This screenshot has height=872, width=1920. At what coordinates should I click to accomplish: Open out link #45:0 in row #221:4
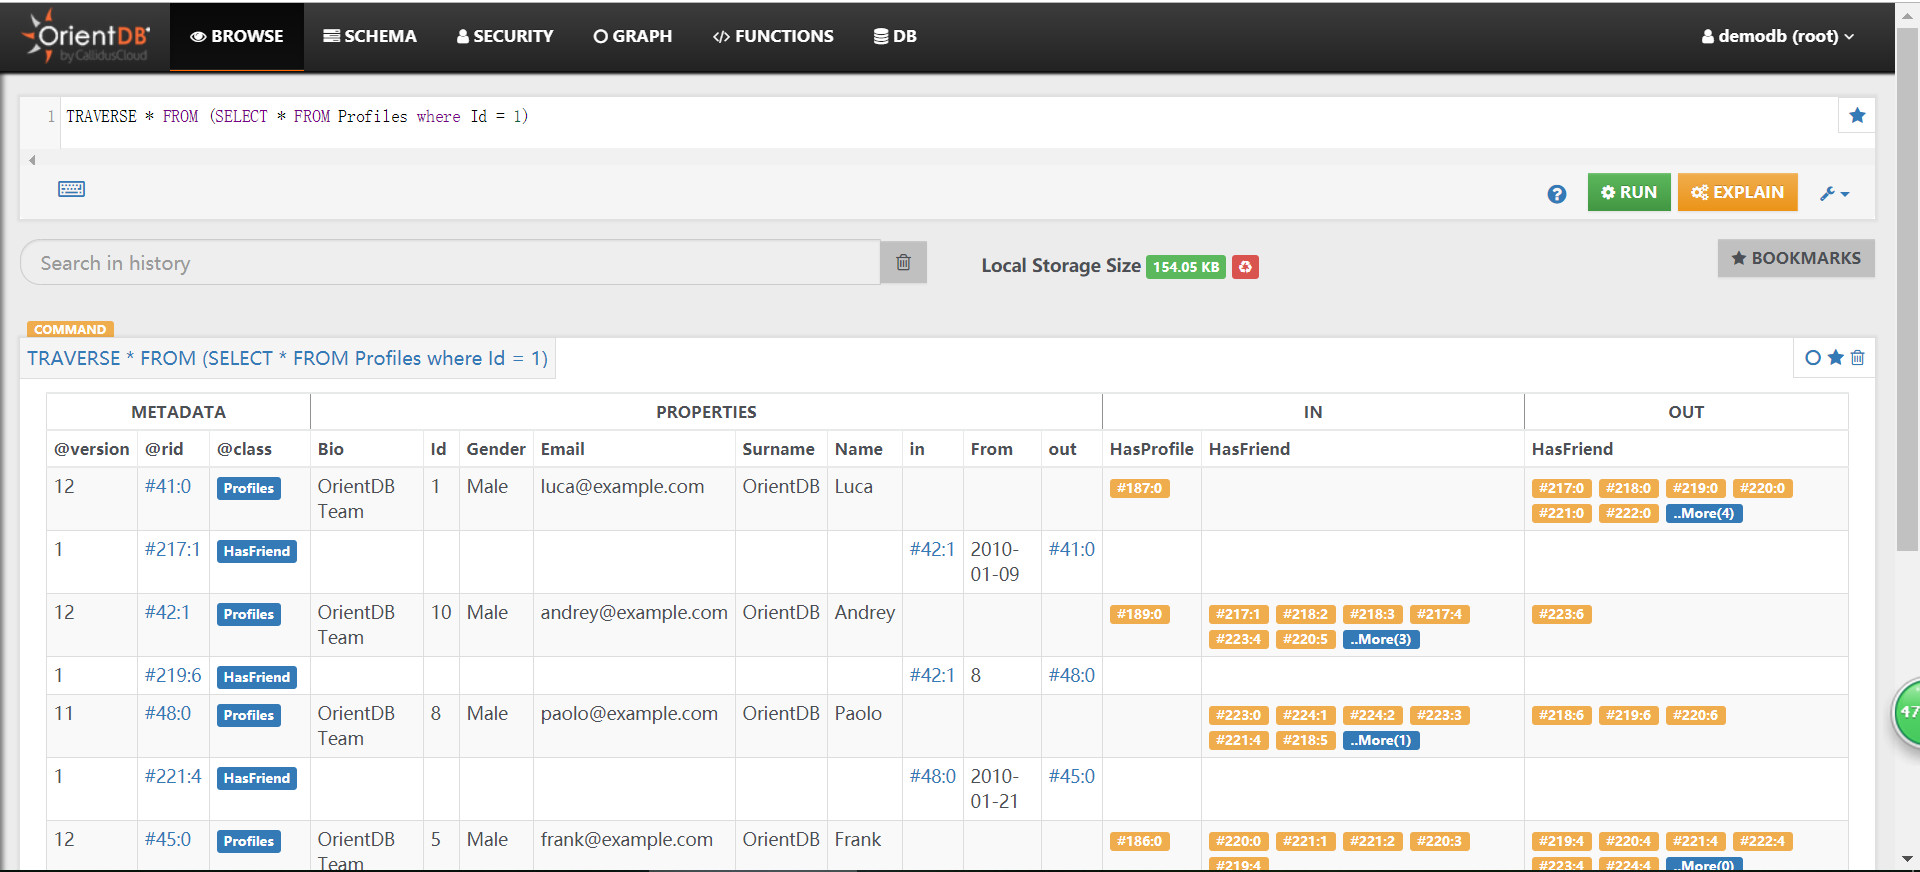(x=1071, y=776)
